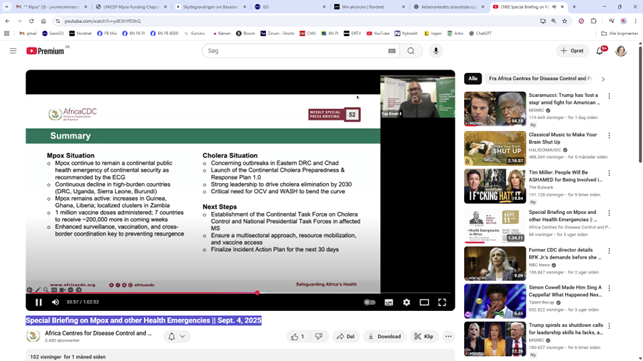Viewport: 643px width, 361px height.
Task: Show more filter chips with arrow
Action: click(x=603, y=79)
